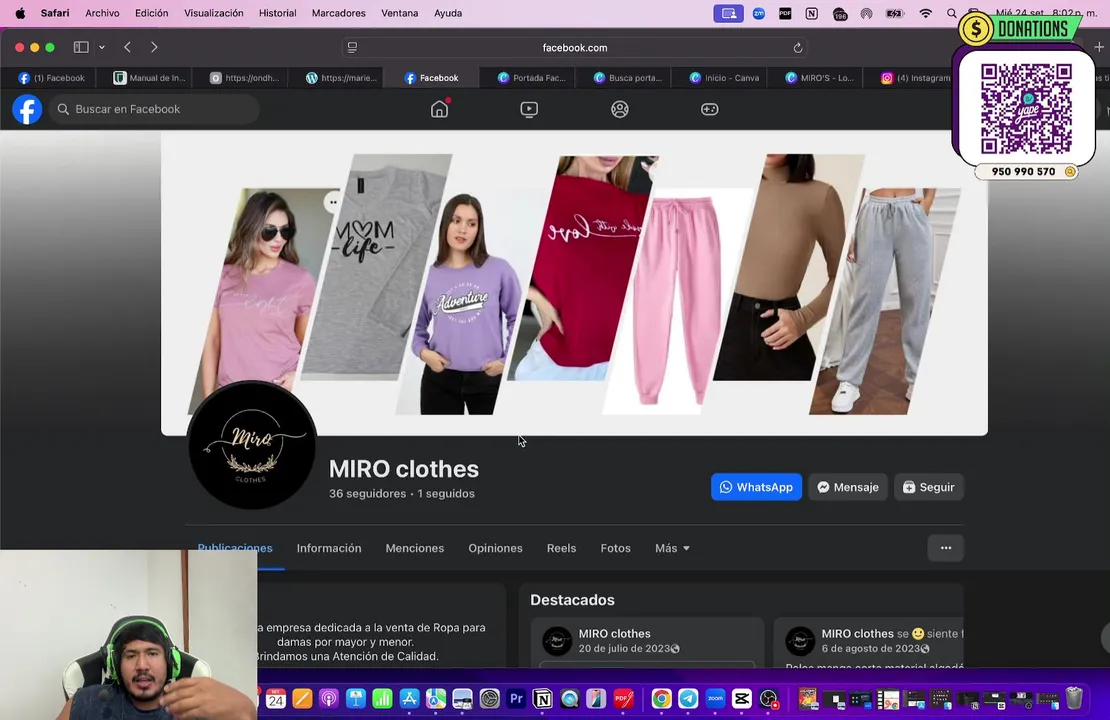Open the Edición menu
This screenshot has height=720, width=1110.
pyautogui.click(x=151, y=13)
